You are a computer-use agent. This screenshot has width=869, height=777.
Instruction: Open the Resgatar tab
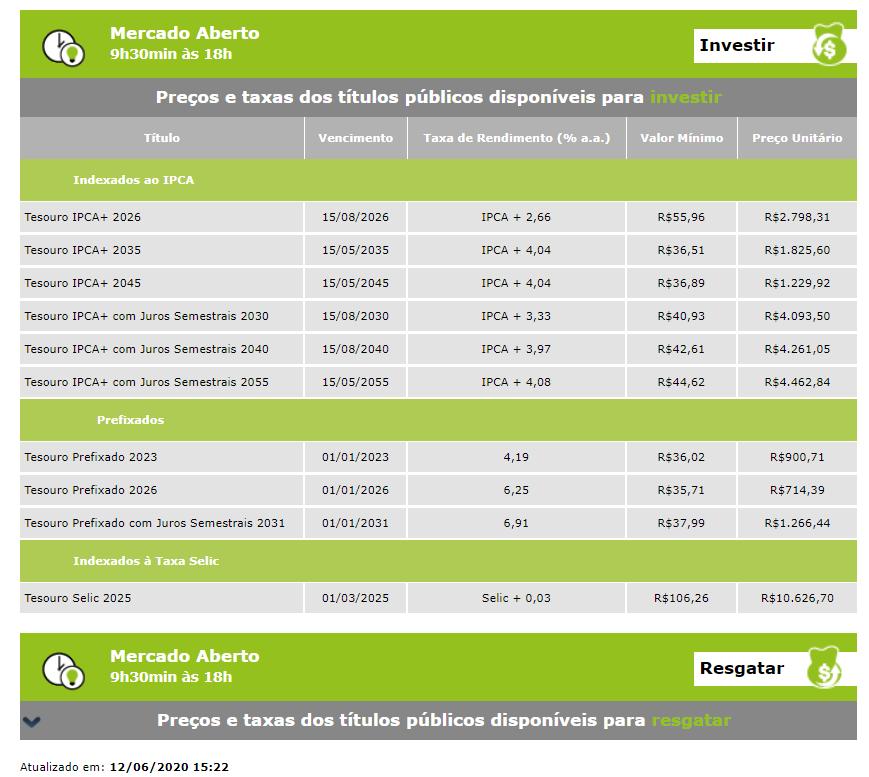click(x=741, y=668)
